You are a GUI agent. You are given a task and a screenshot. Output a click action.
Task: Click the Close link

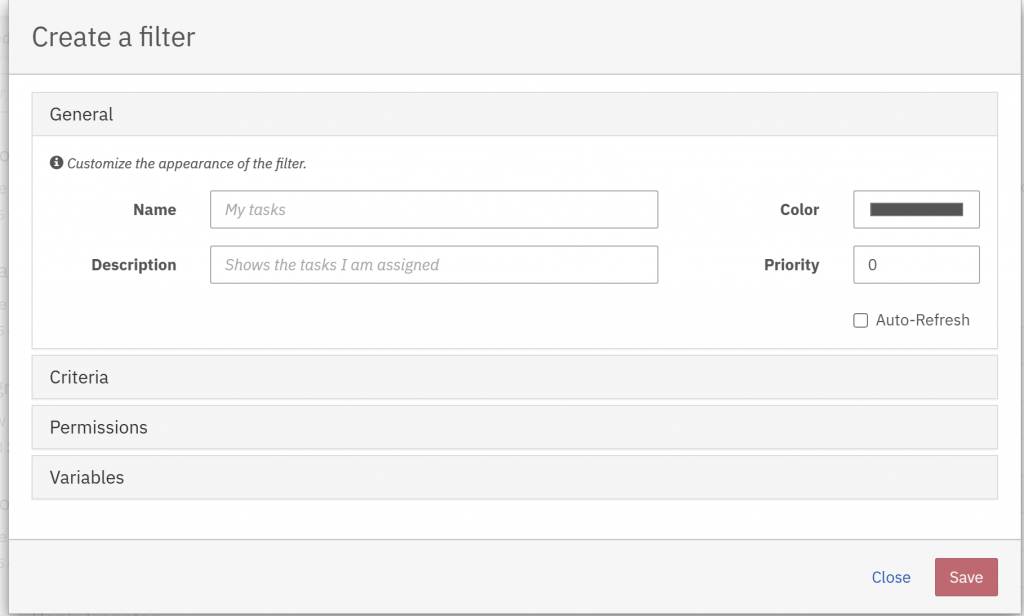(x=891, y=577)
